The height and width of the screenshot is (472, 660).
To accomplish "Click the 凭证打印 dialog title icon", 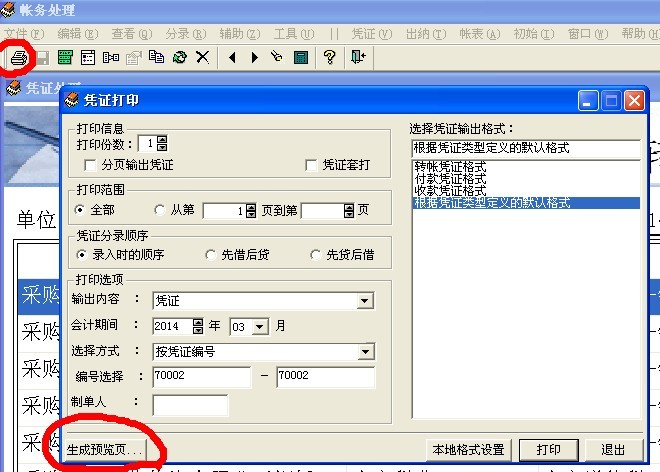I will 71,100.
